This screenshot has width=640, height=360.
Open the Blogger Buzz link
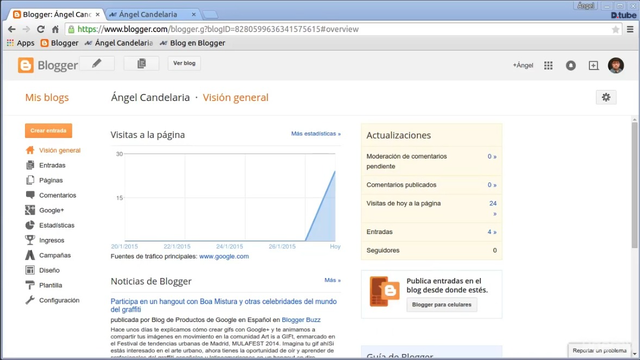click(301, 320)
